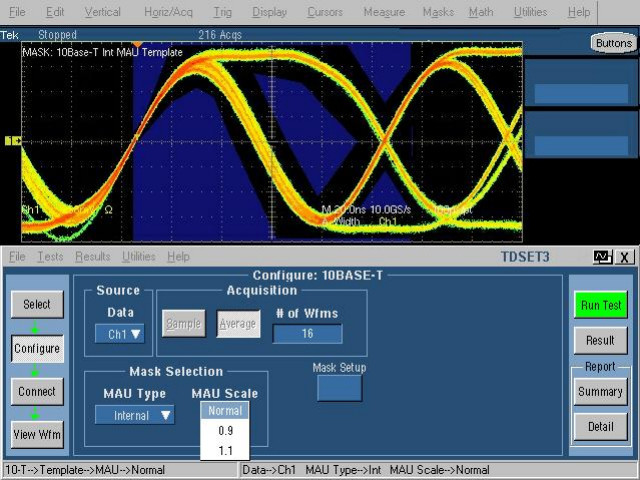Expand the MAU Type Internal dropdown
Image resolution: width=640 pixels, height=480 pixels.
pos(135,415)
